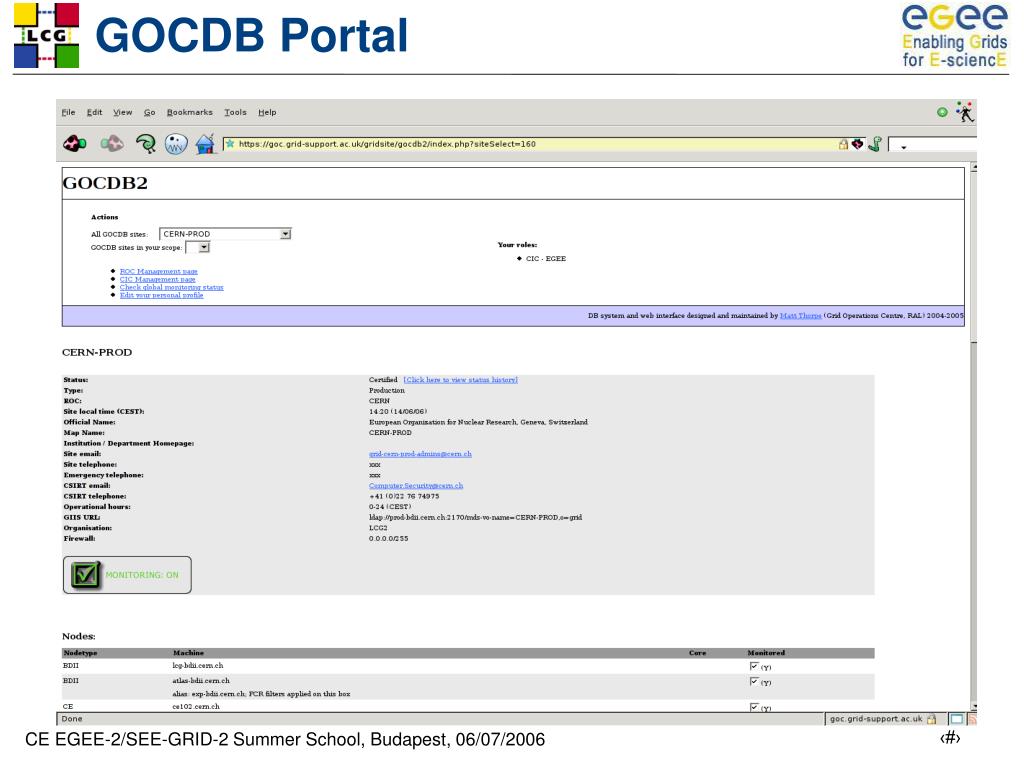The height and width of the screenshot is (768, 1024).
Task: Open the File menu
Action: coord(69,112)
